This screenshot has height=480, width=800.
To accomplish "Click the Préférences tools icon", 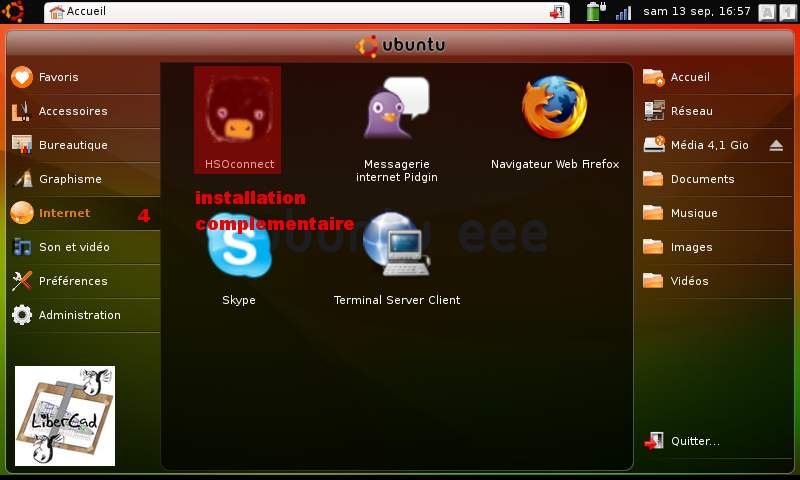I will [x=22, y=281].
